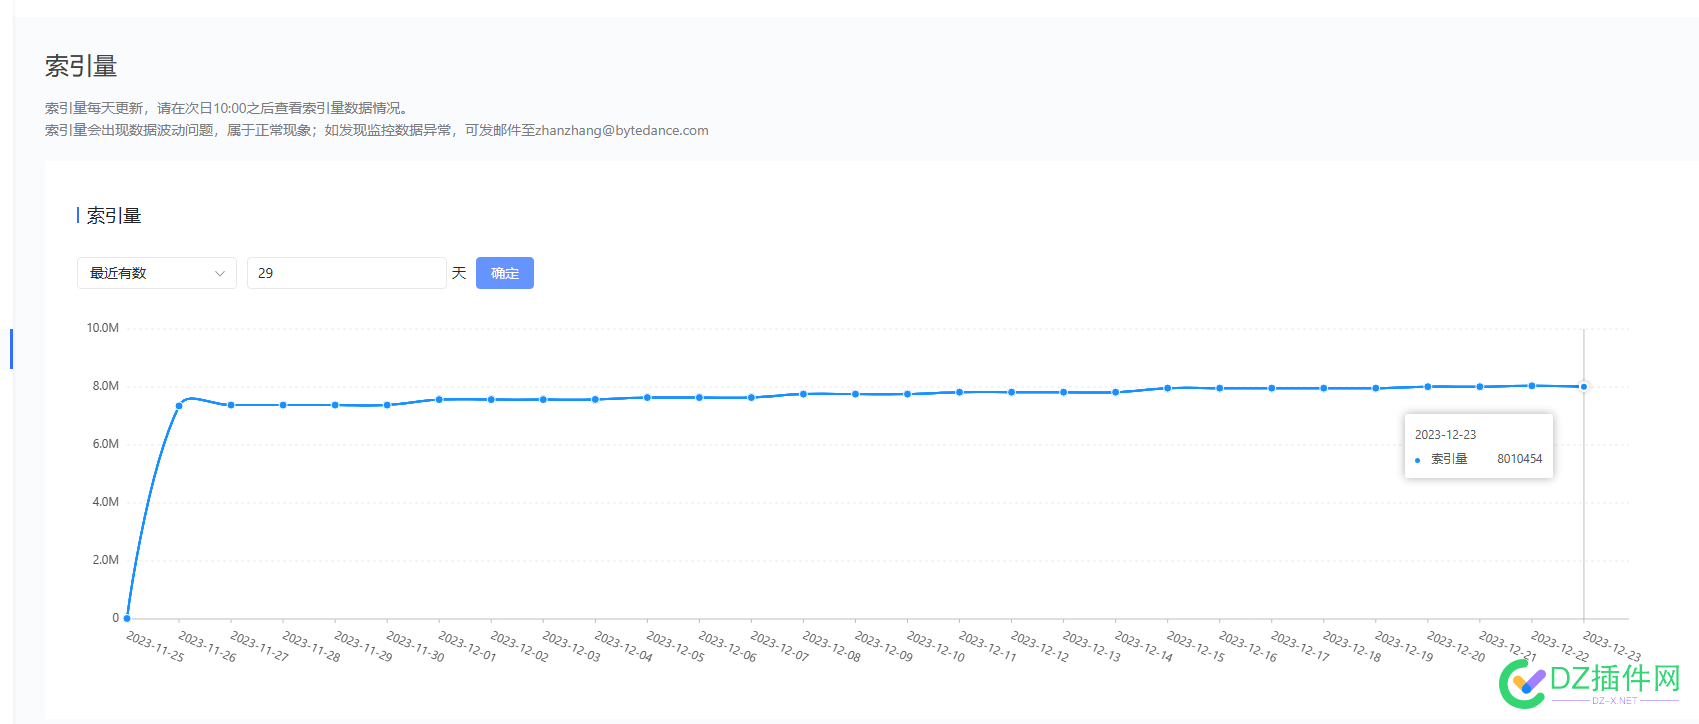Select the 2023-12-23 data point
Viewport: 1699px width, 724px height.
click(1583, 386)
